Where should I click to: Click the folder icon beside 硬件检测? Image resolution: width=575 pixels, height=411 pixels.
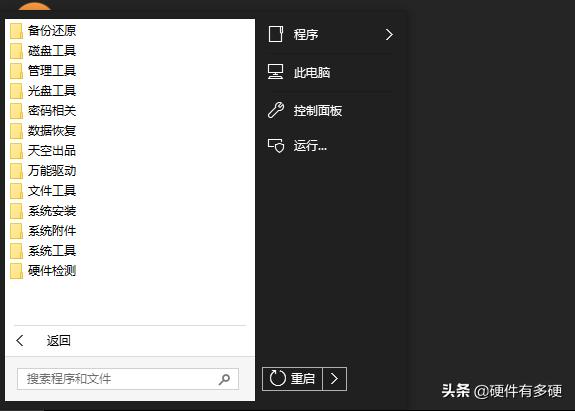(x=17, y=271)
